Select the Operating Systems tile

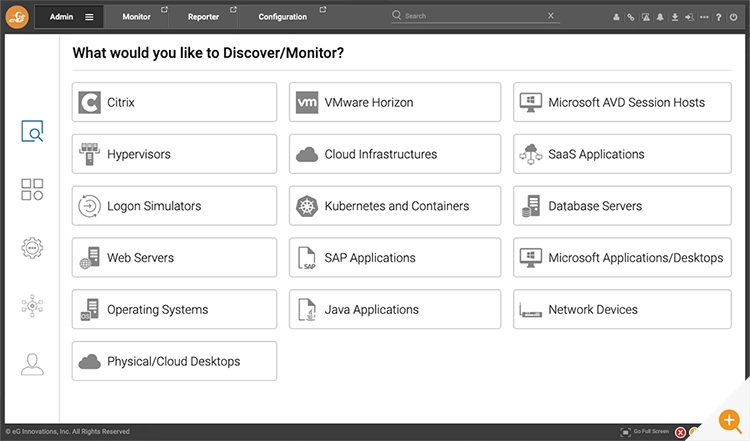tap(175, 309)
